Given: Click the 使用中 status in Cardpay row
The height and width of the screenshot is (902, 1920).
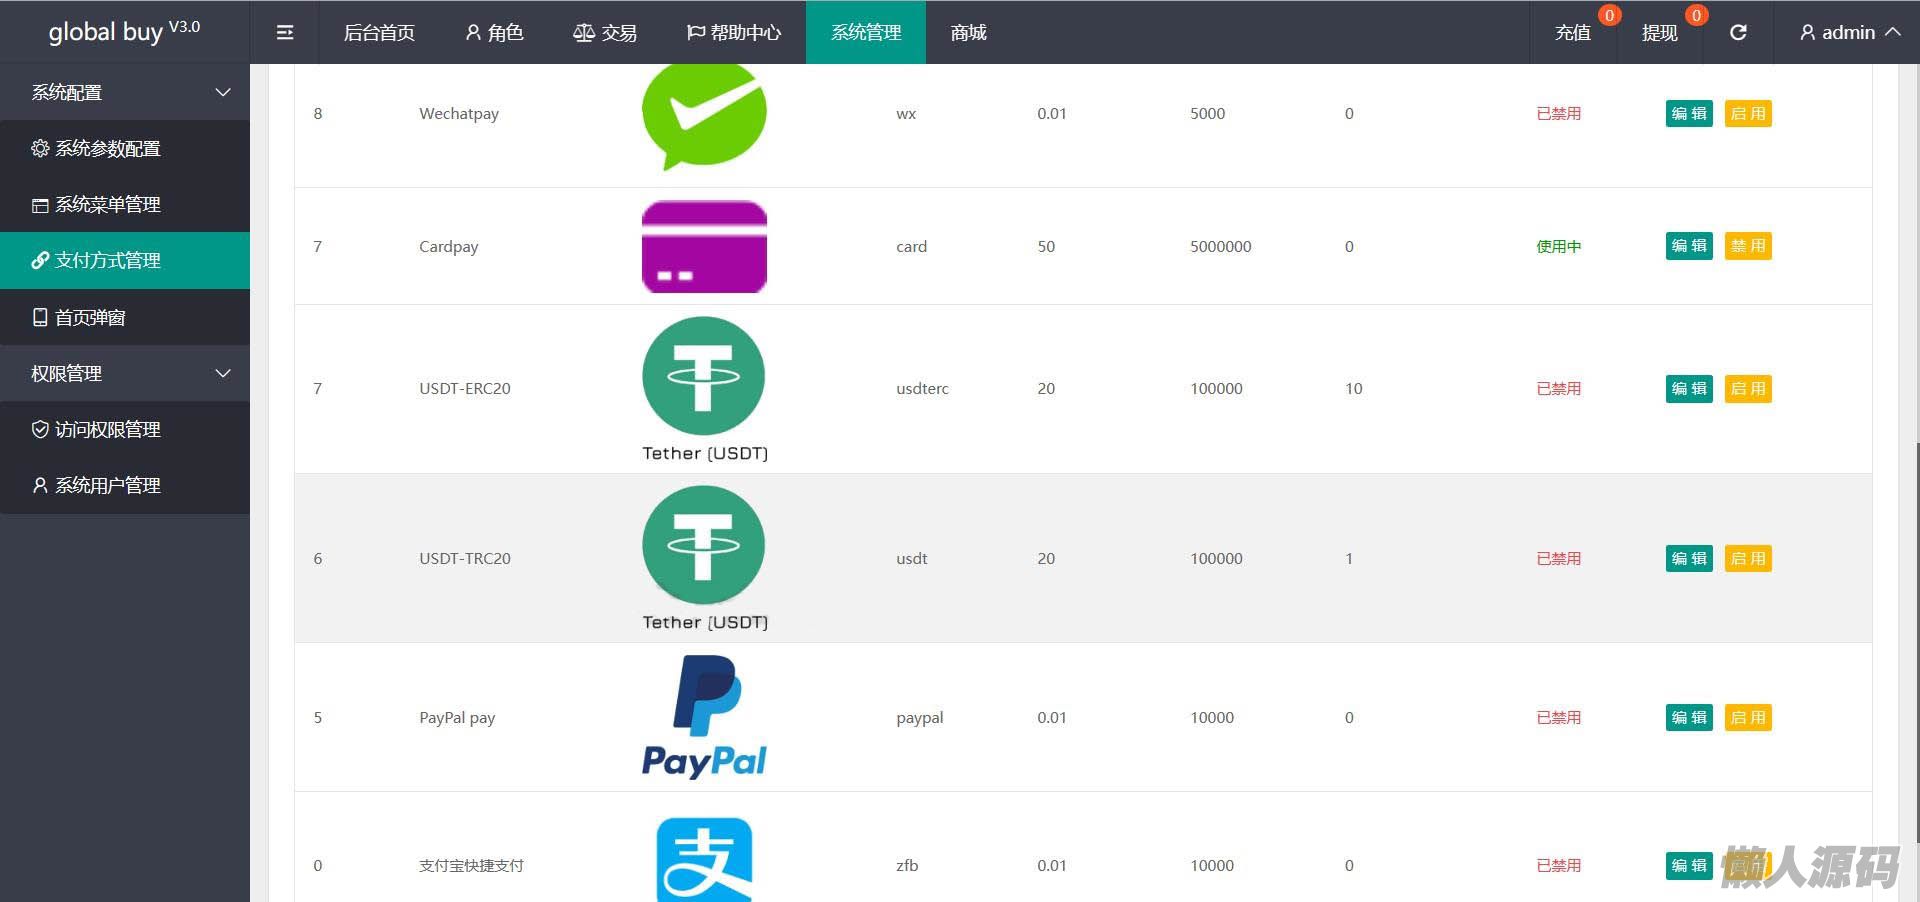Looking at the screenshot, I should tap(1559, 247).
